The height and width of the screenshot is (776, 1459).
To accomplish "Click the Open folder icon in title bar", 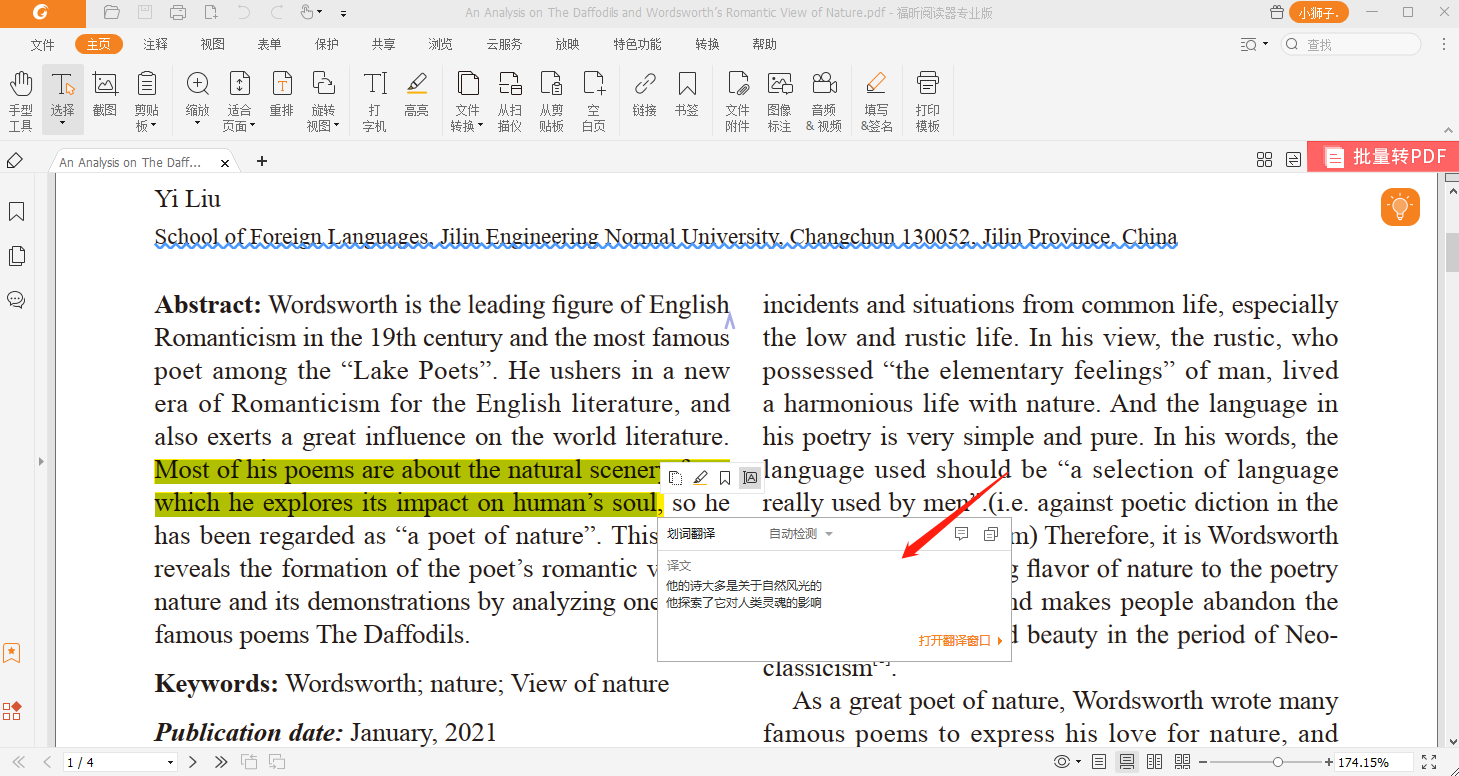I will click(x=112, y=13).
